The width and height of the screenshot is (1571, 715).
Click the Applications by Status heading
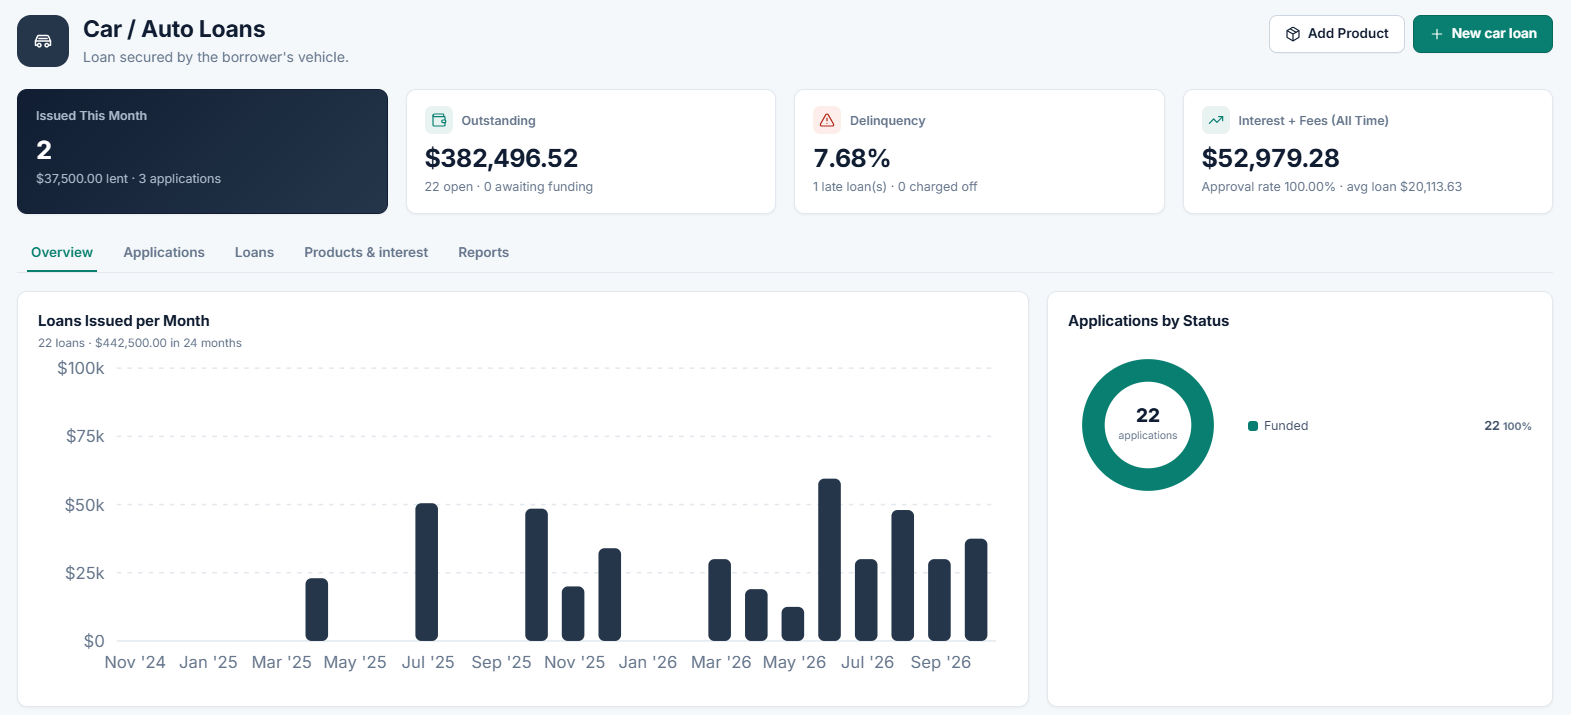(x=1148, y=321)
